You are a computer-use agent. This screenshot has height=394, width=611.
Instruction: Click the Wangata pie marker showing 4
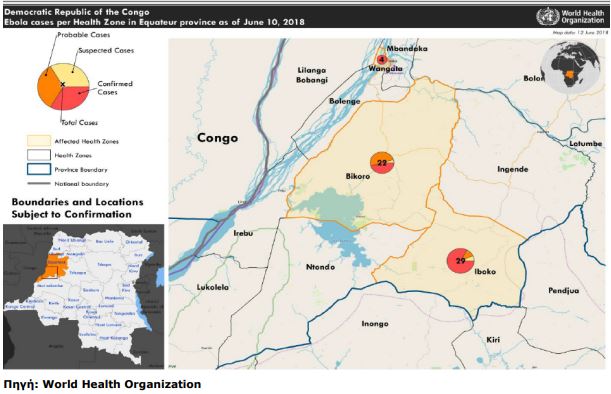[x=382, y=60]
